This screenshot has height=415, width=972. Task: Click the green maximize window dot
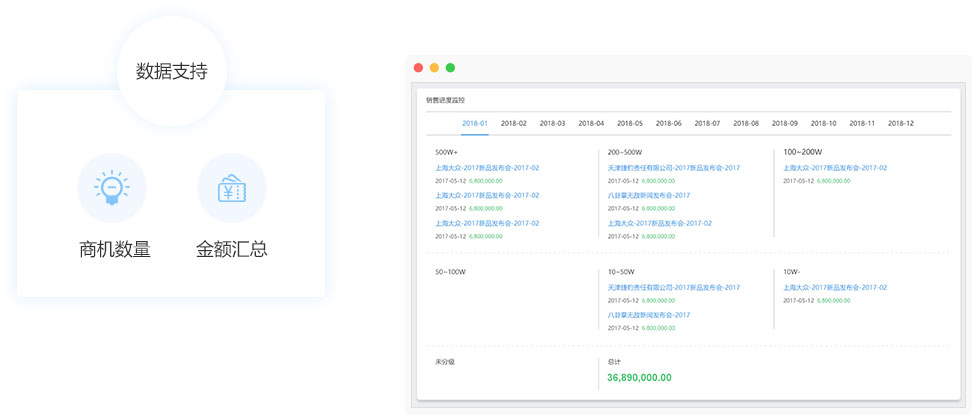tap(450, 68)
